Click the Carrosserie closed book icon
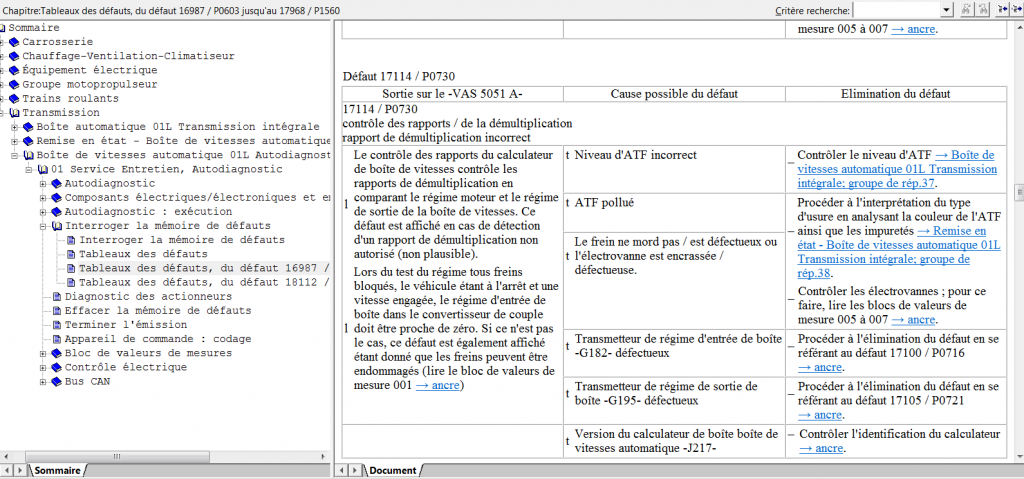Viewport: 1024px width, 479px height. pos(15,42)
